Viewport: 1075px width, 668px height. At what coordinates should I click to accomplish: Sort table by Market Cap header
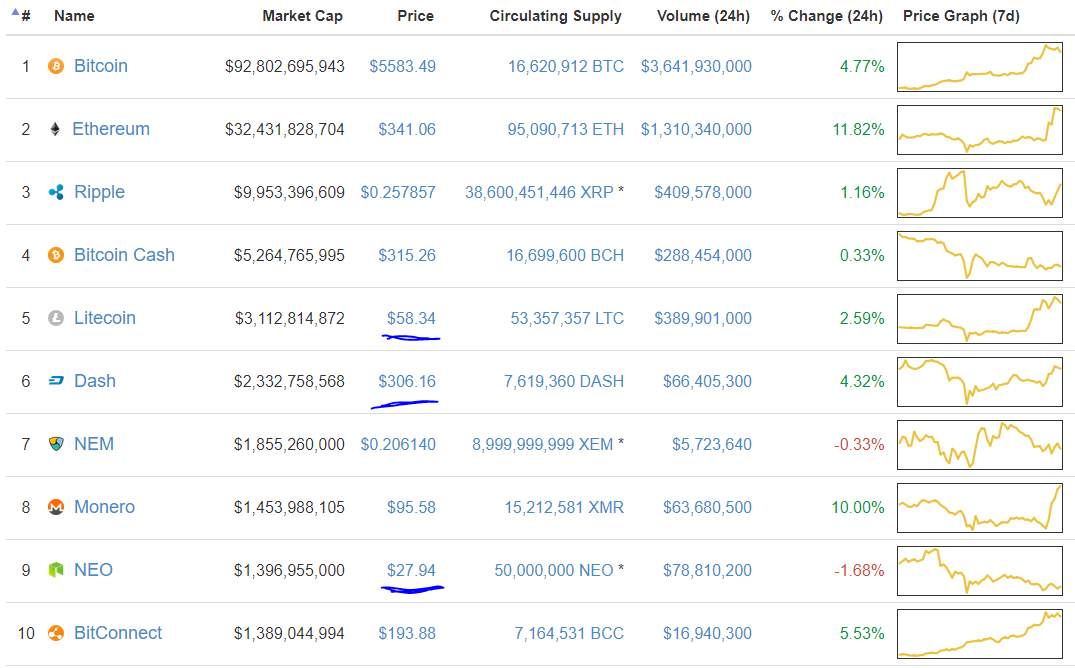click(x=302, y=16)
